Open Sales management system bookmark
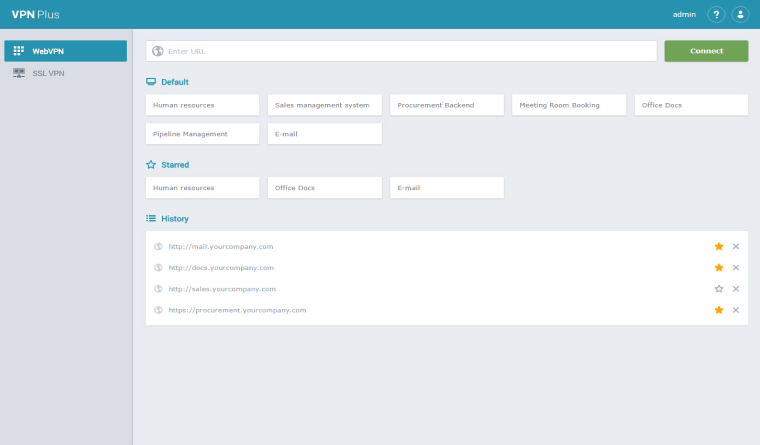The image size is (760, 445). (324, 105)
